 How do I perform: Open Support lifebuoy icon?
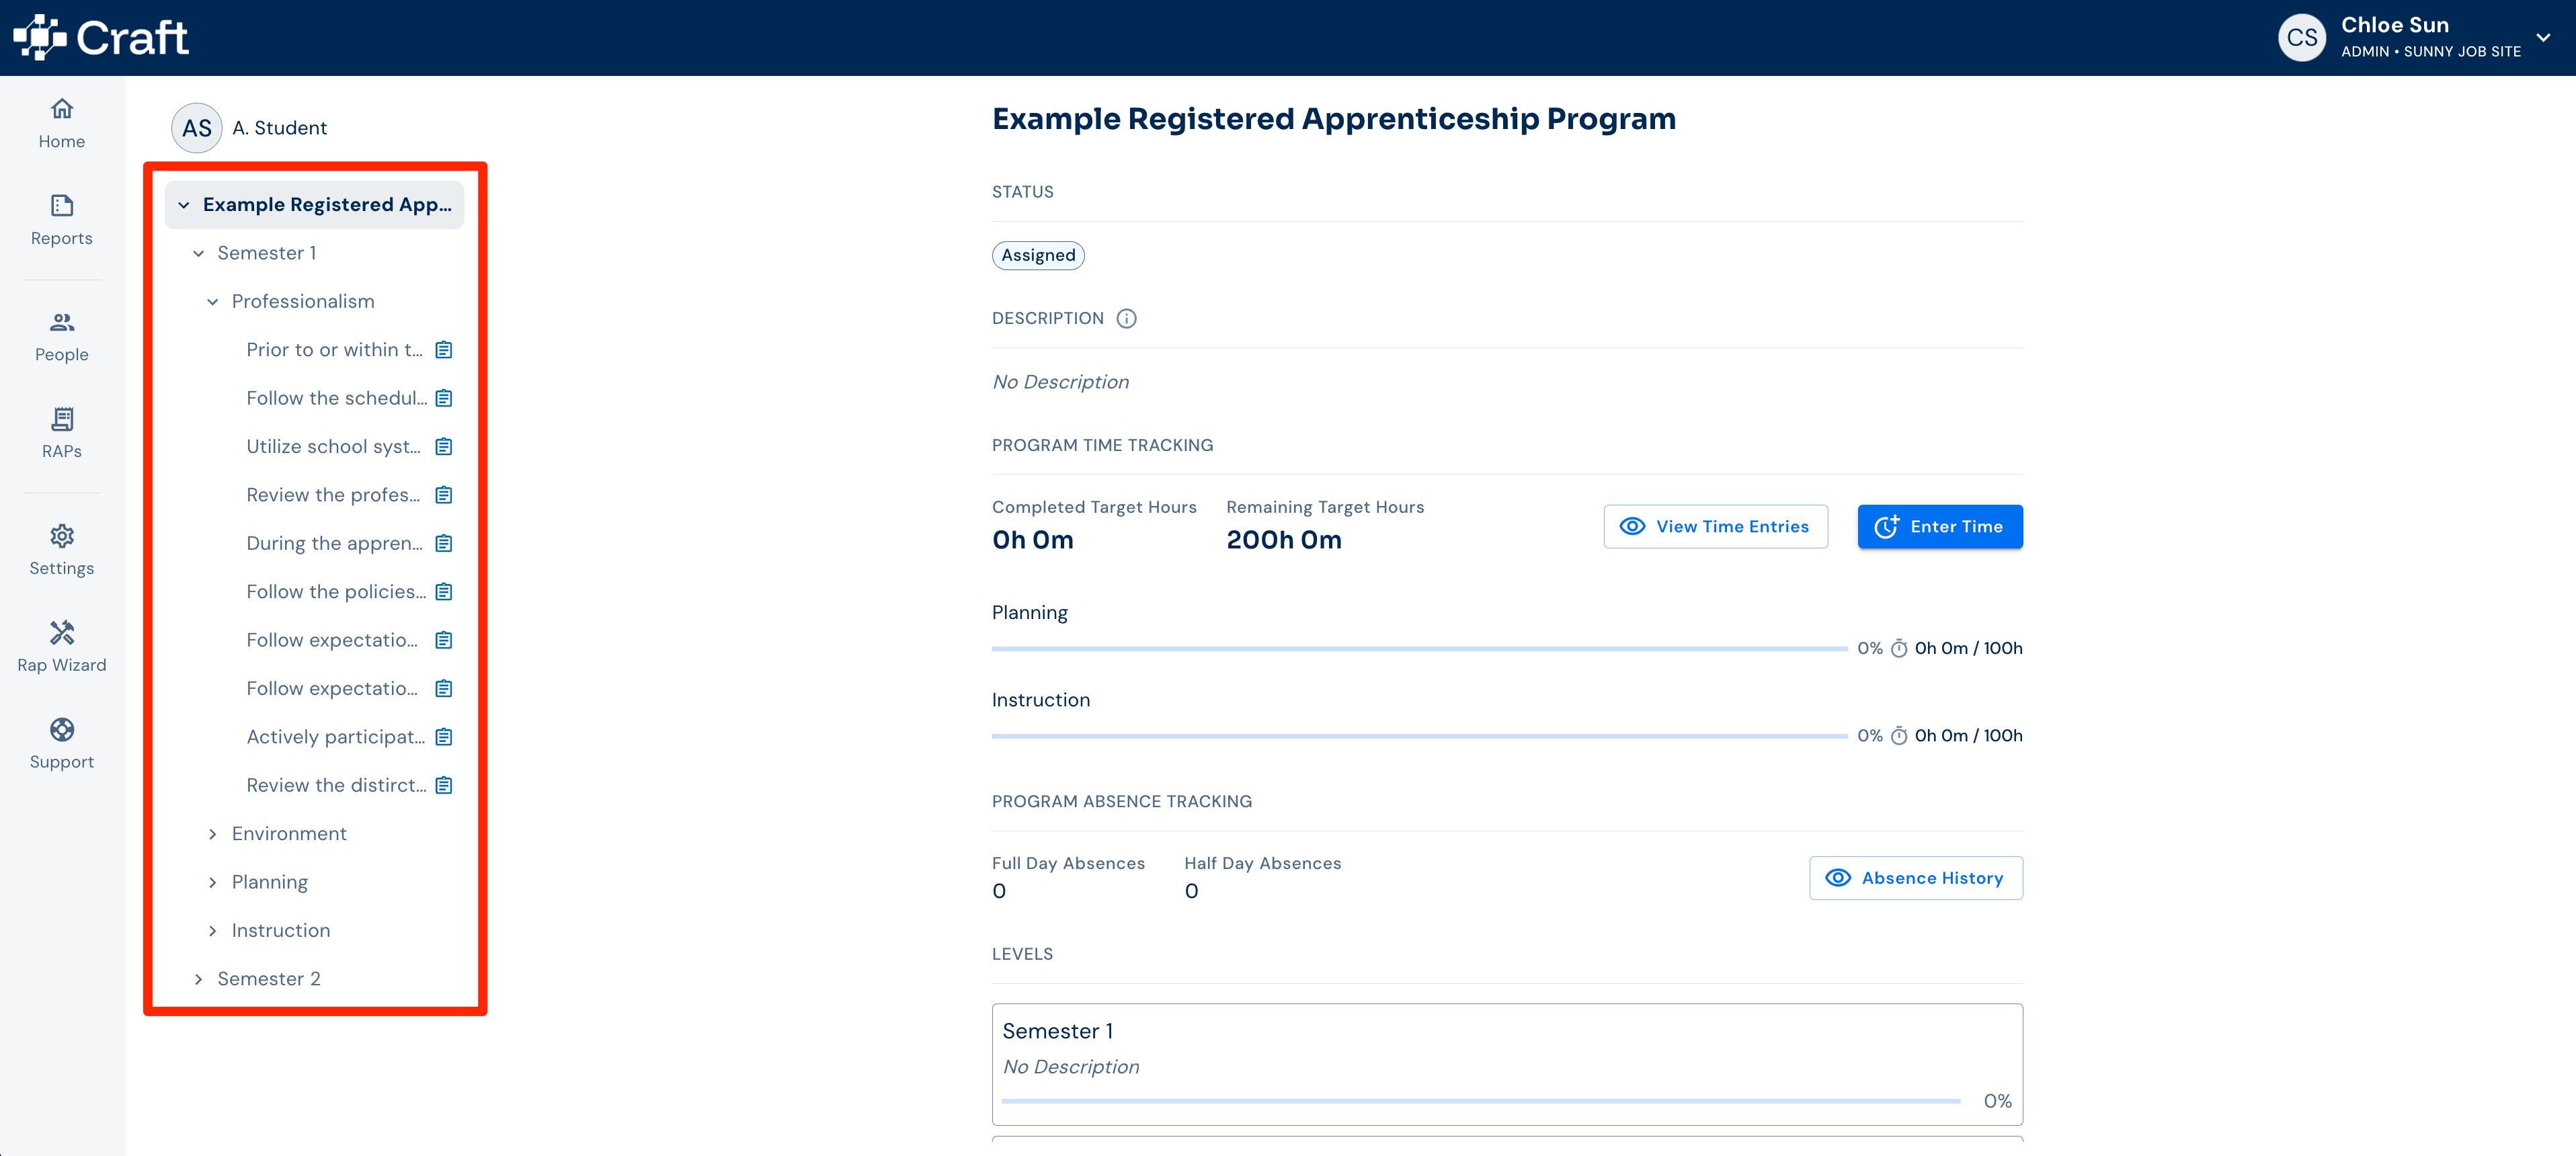click(62, 730)
